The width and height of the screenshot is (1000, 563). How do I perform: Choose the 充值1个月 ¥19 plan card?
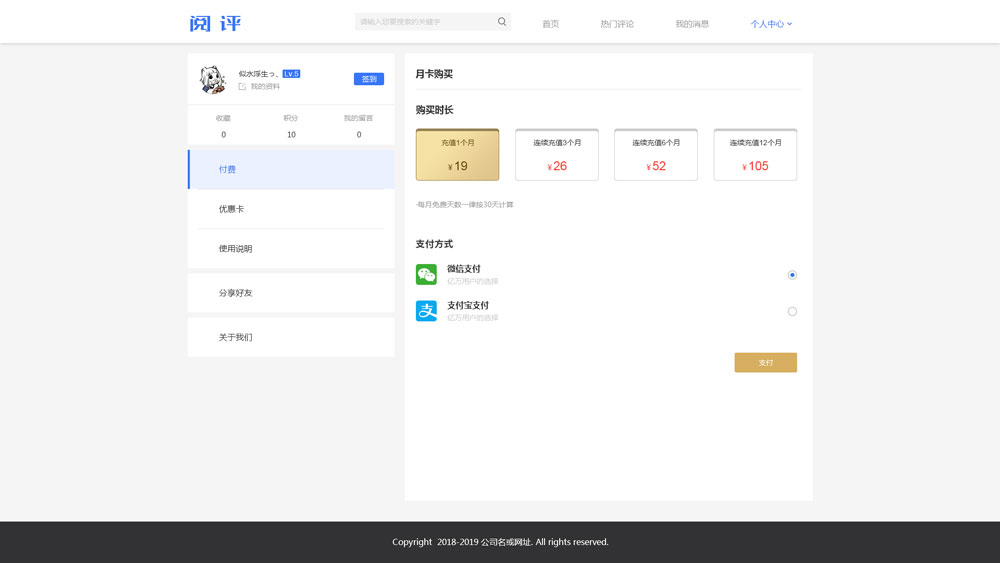[457, 155]
